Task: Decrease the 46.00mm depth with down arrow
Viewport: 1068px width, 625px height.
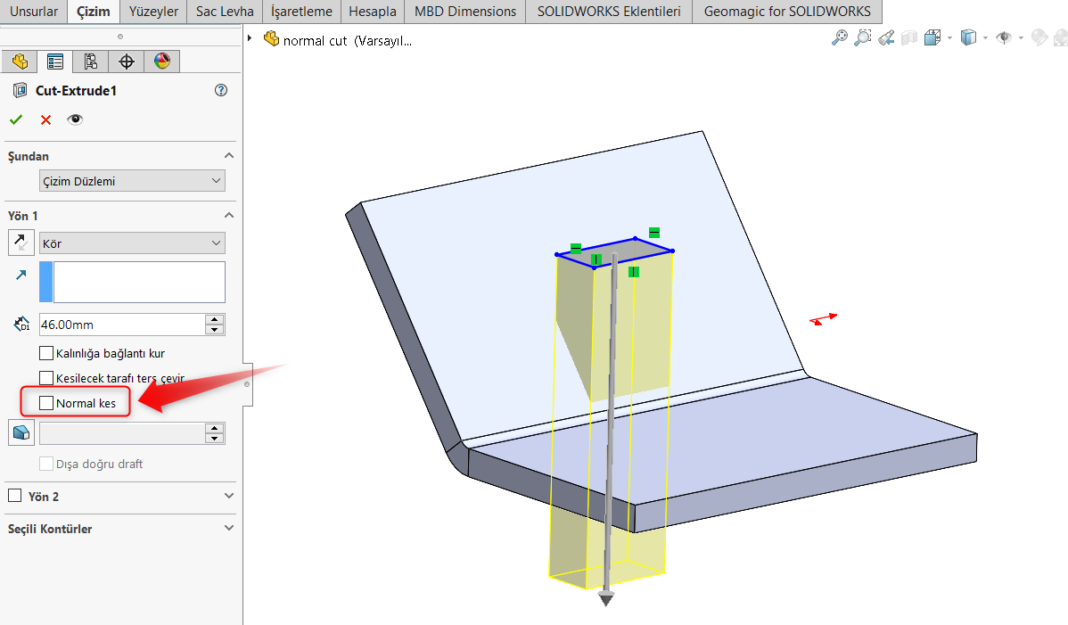Action: click(215, 330)
